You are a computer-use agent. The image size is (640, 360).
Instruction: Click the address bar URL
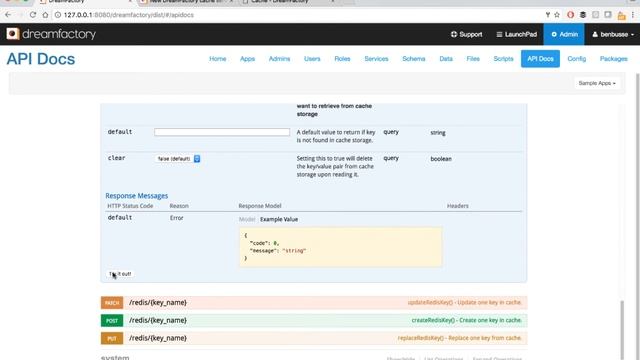pos(129,15)
